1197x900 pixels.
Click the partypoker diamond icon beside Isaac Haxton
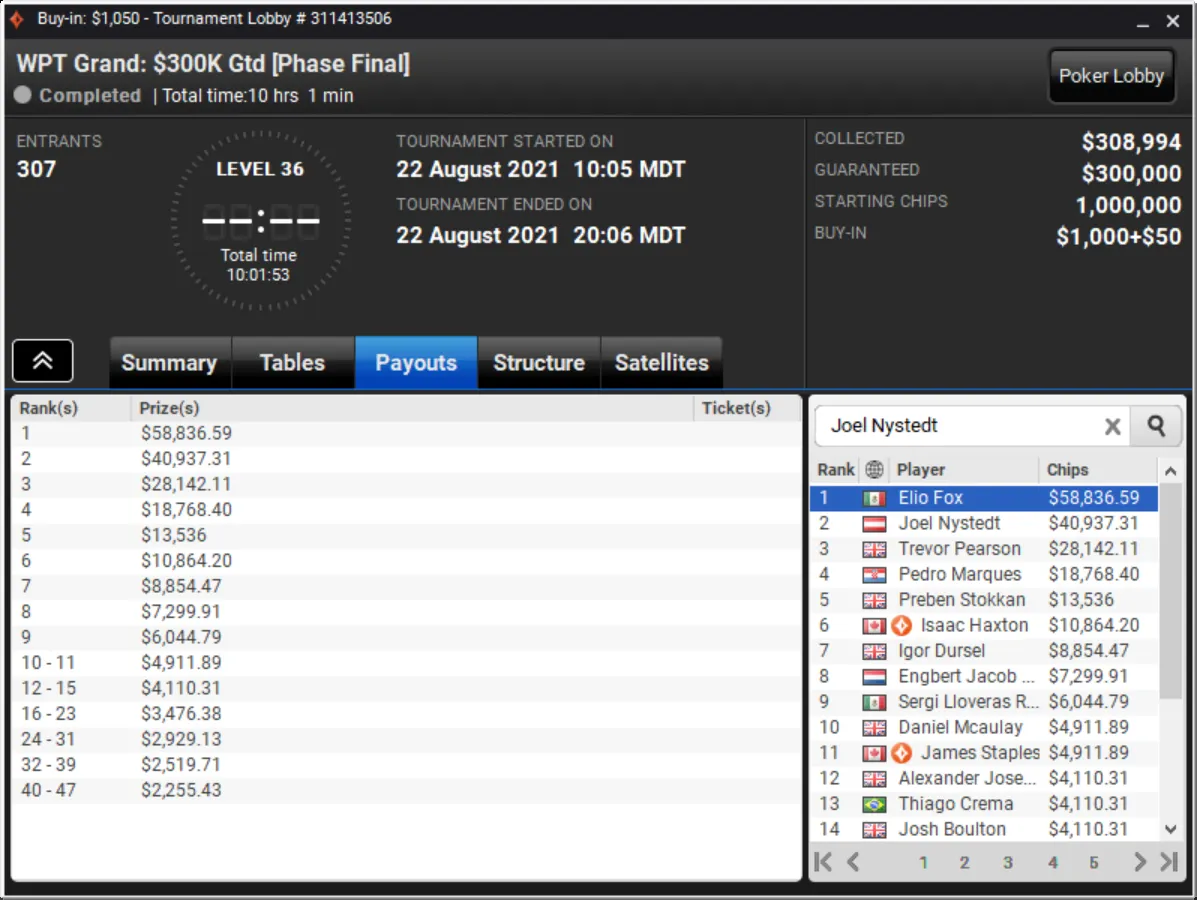pyautogui.click(x=902, y=626)
